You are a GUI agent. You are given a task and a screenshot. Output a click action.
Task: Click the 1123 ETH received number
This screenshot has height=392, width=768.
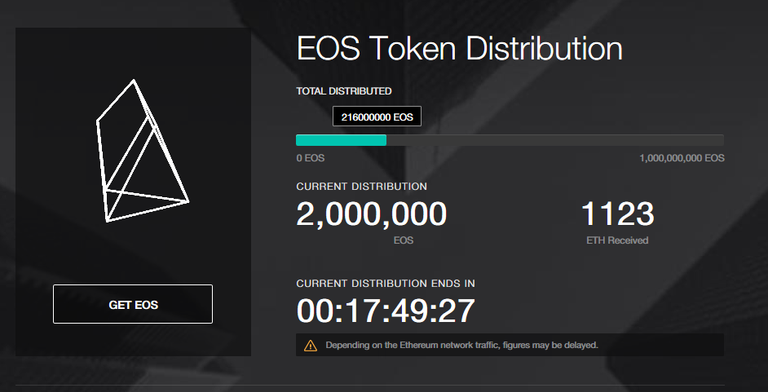coord(618,214)
